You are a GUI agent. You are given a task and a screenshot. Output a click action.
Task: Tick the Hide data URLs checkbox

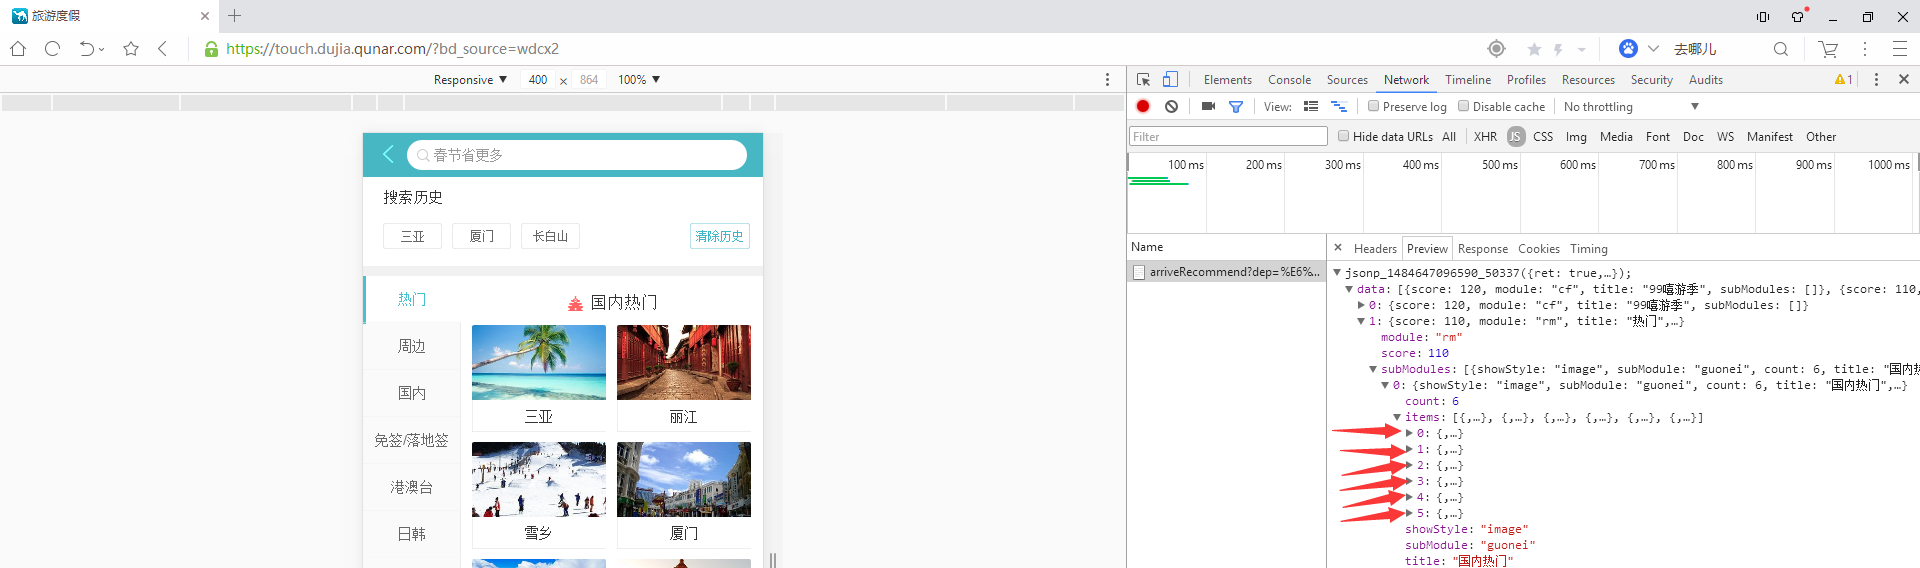click(1343, 136)
